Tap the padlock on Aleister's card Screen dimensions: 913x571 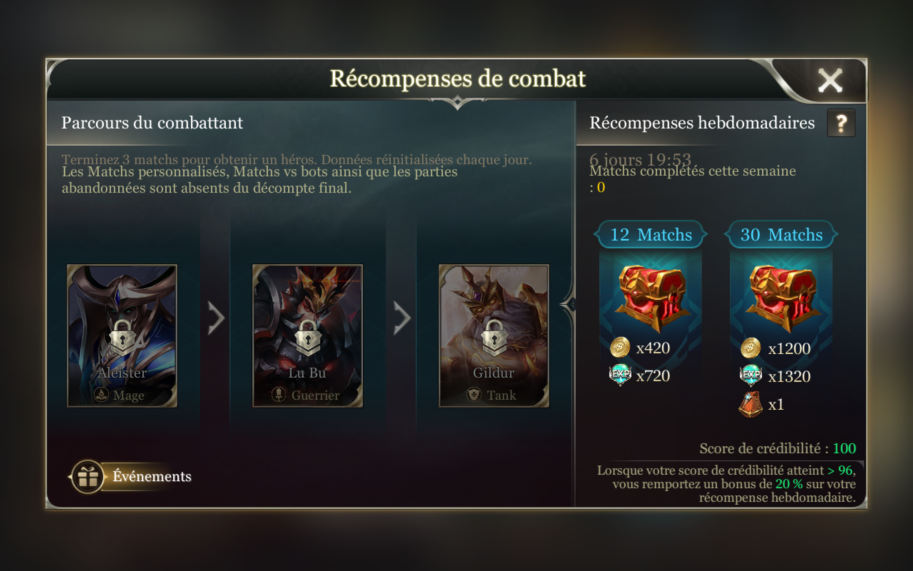[x=122, y=338]
